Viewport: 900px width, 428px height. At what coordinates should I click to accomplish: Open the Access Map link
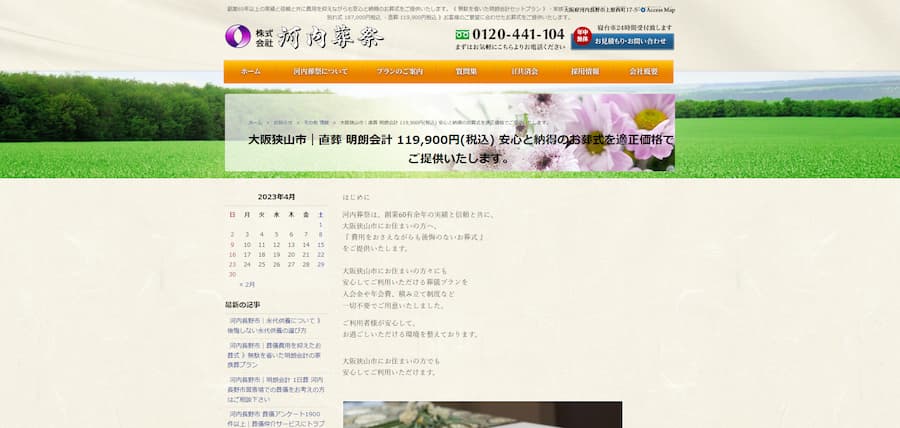pyautogui.click(x=660, y=10)
